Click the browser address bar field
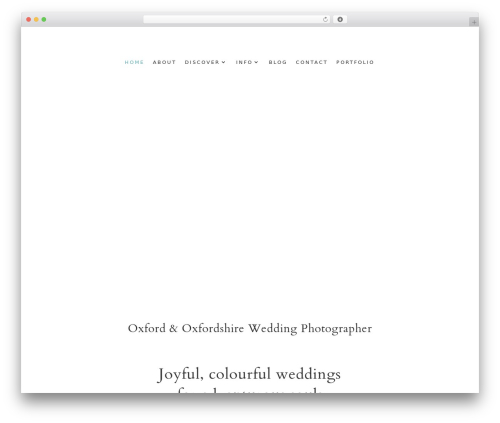Screen dimensions: 500x423 [x=237, y=20]
